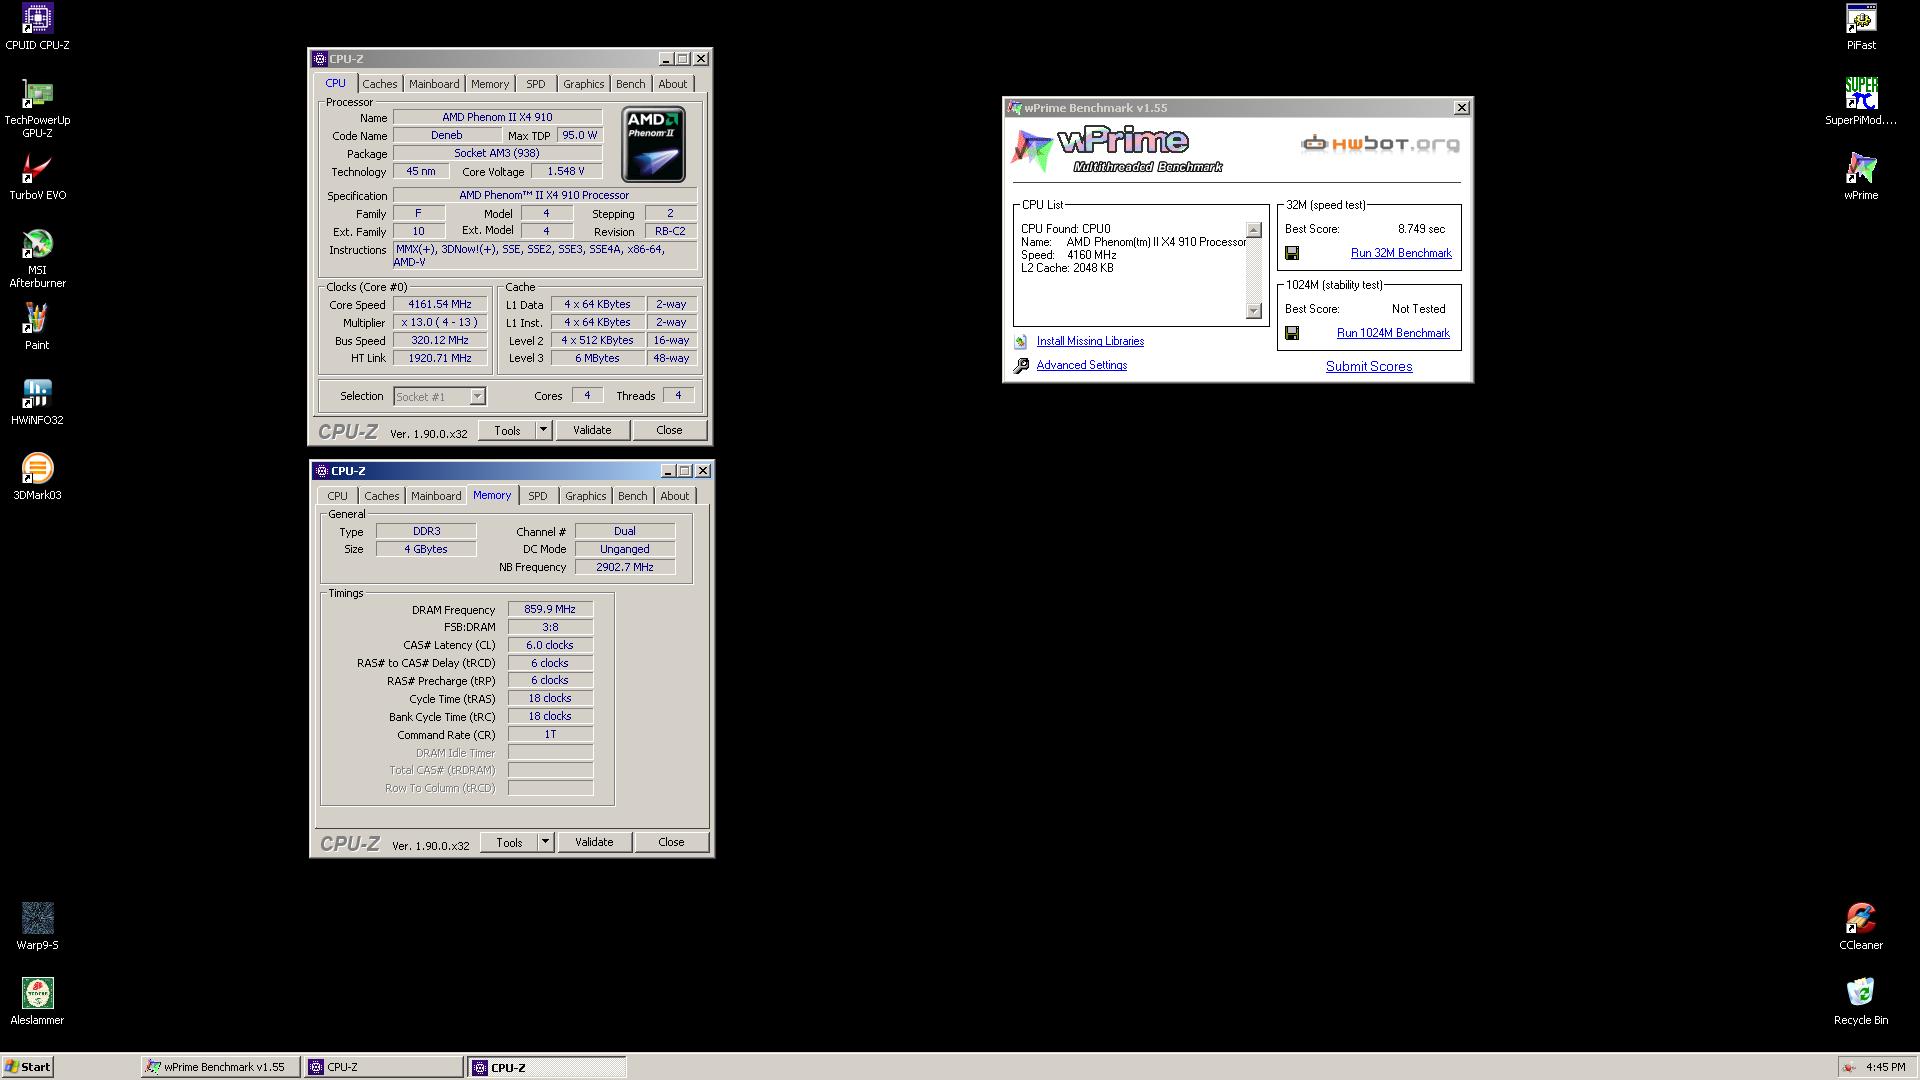Screen dimensions: 1920x1080
Task: Run the 1024M Benchmark link
Action: tap(1393, 334)
